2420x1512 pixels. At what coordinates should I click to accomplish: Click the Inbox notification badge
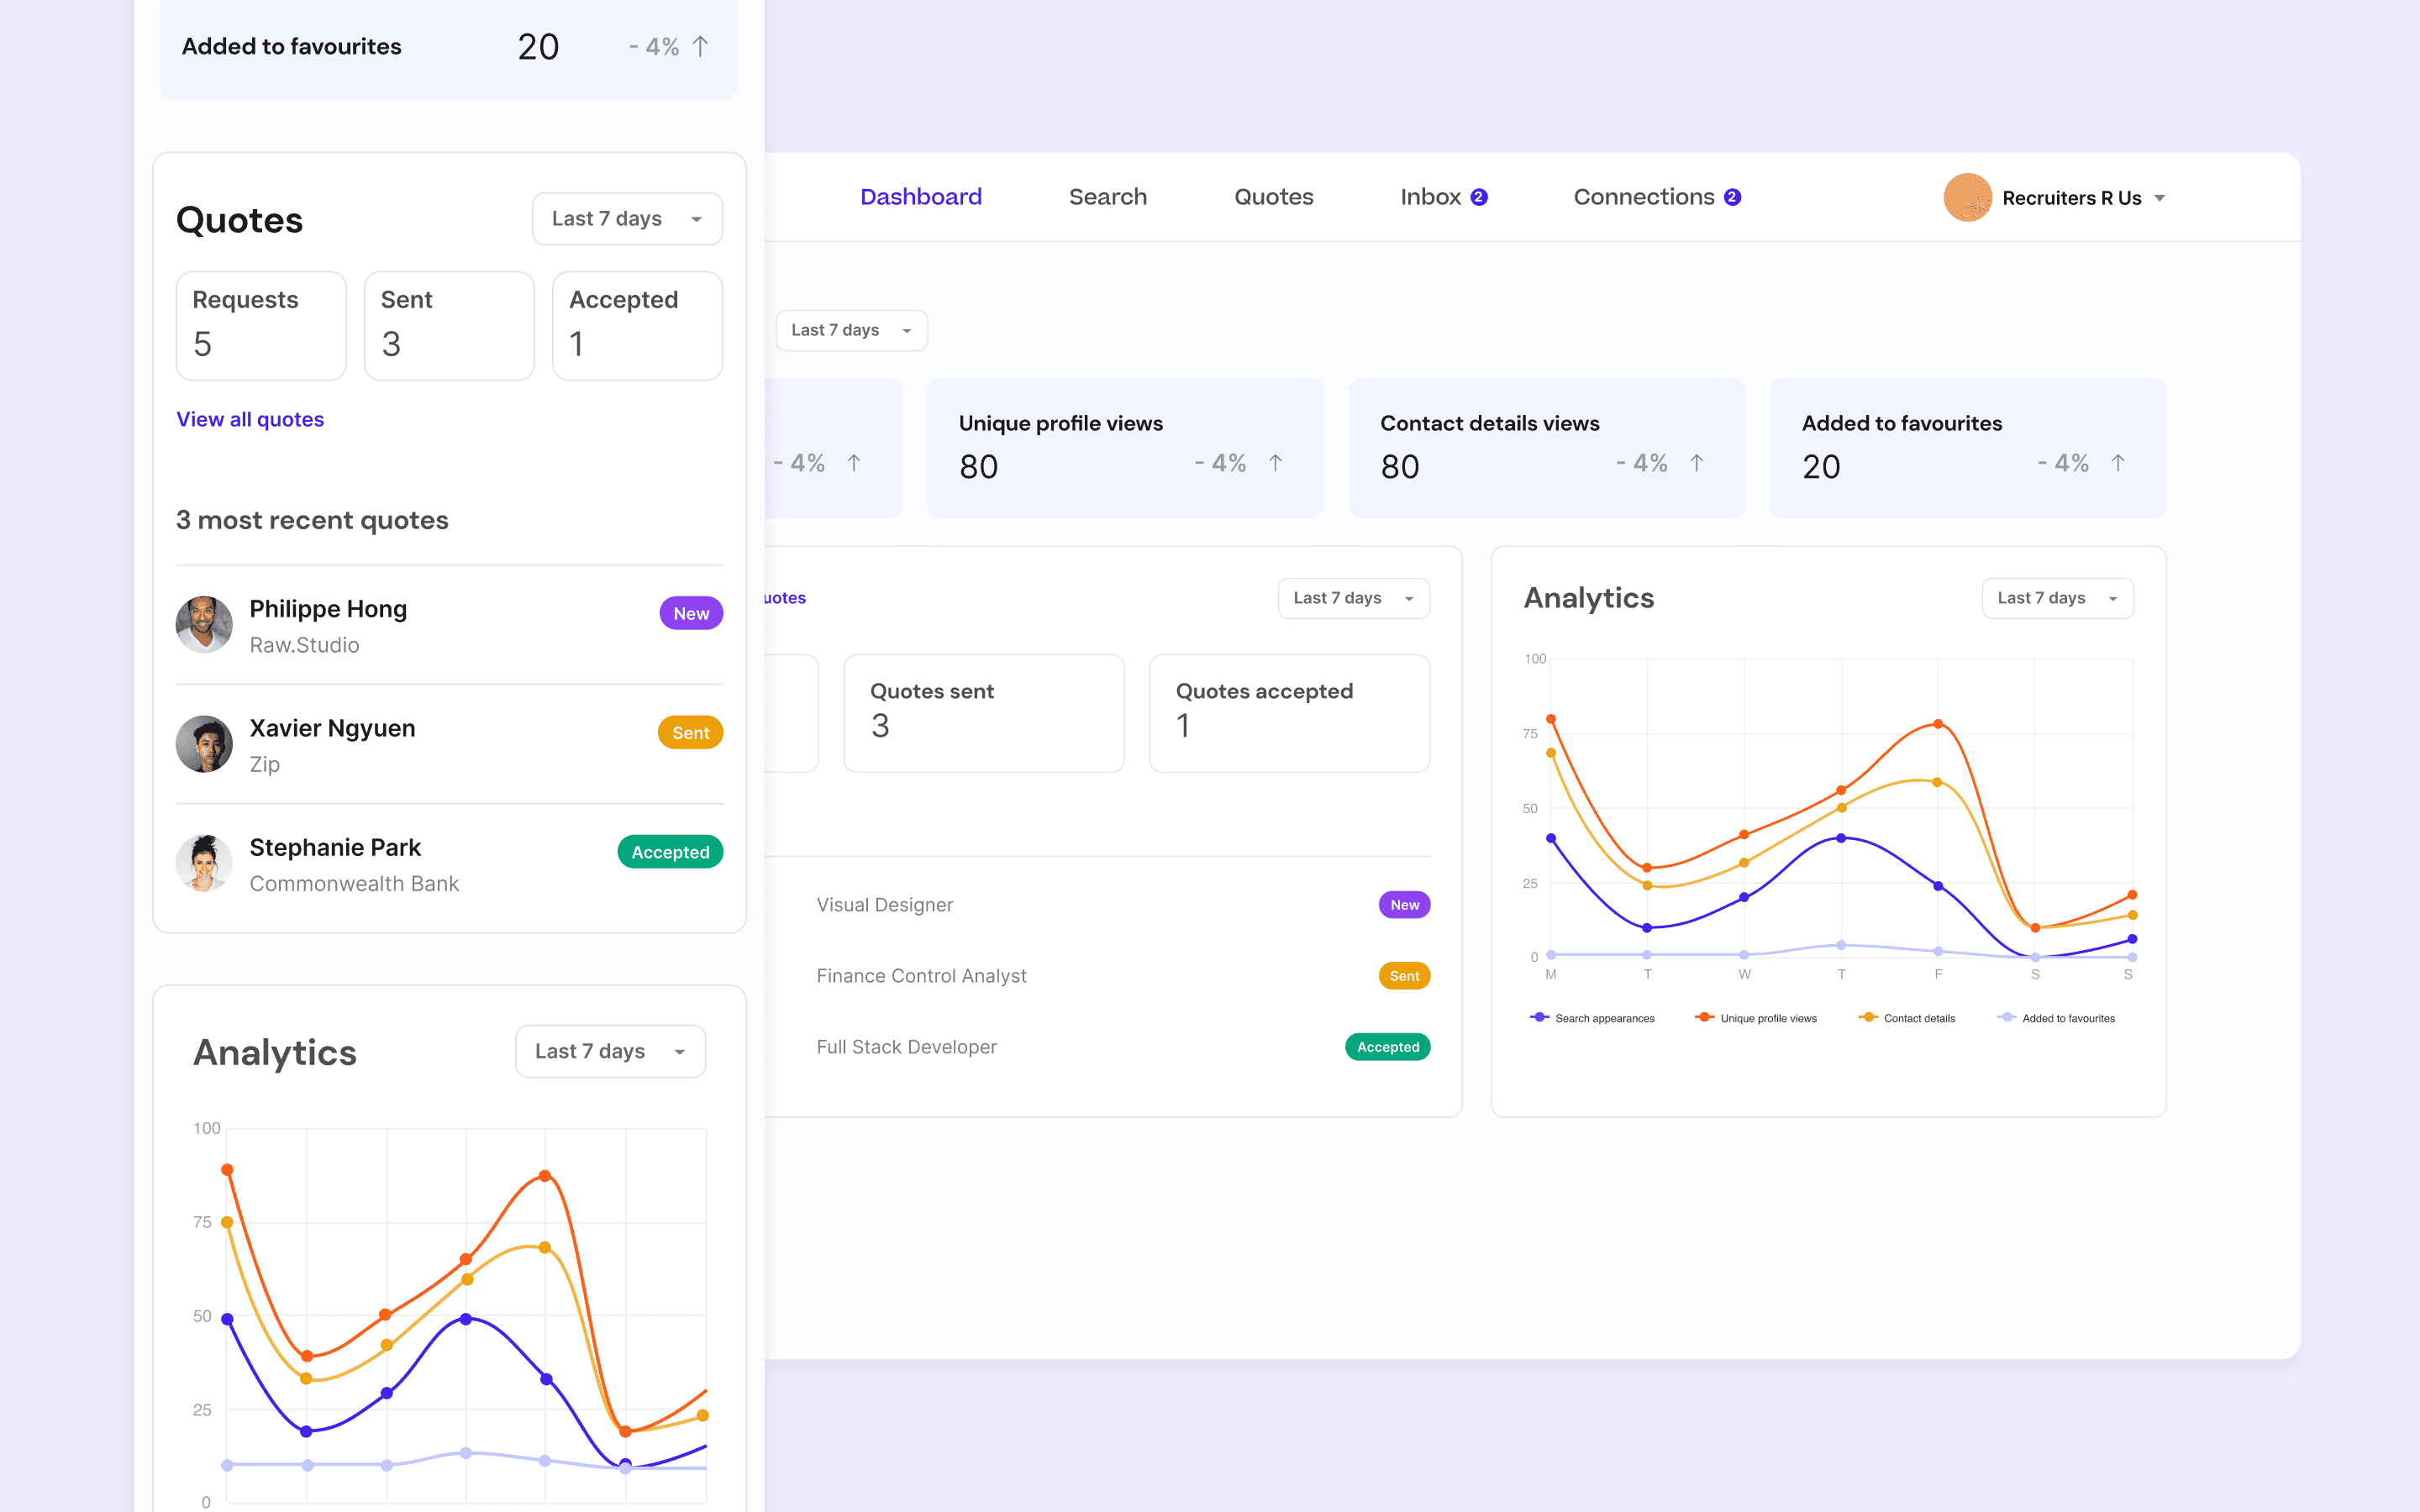click(x=1479, y=197)
